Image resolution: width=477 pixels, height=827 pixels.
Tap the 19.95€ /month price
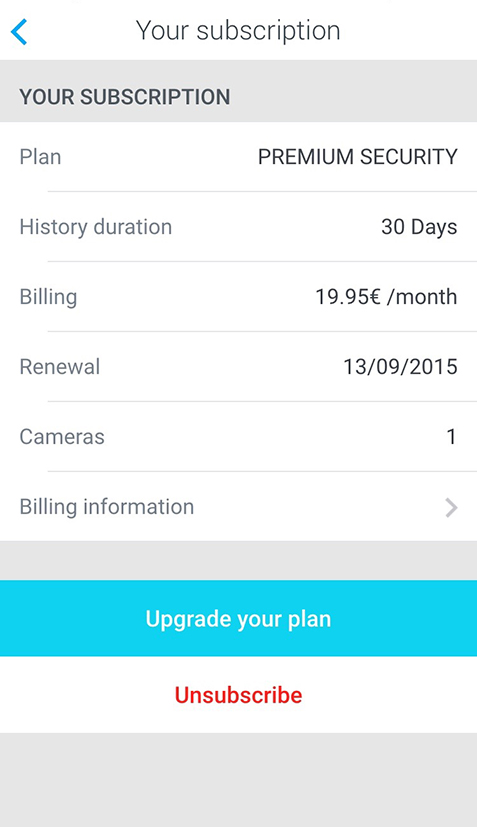click(386, 297)
